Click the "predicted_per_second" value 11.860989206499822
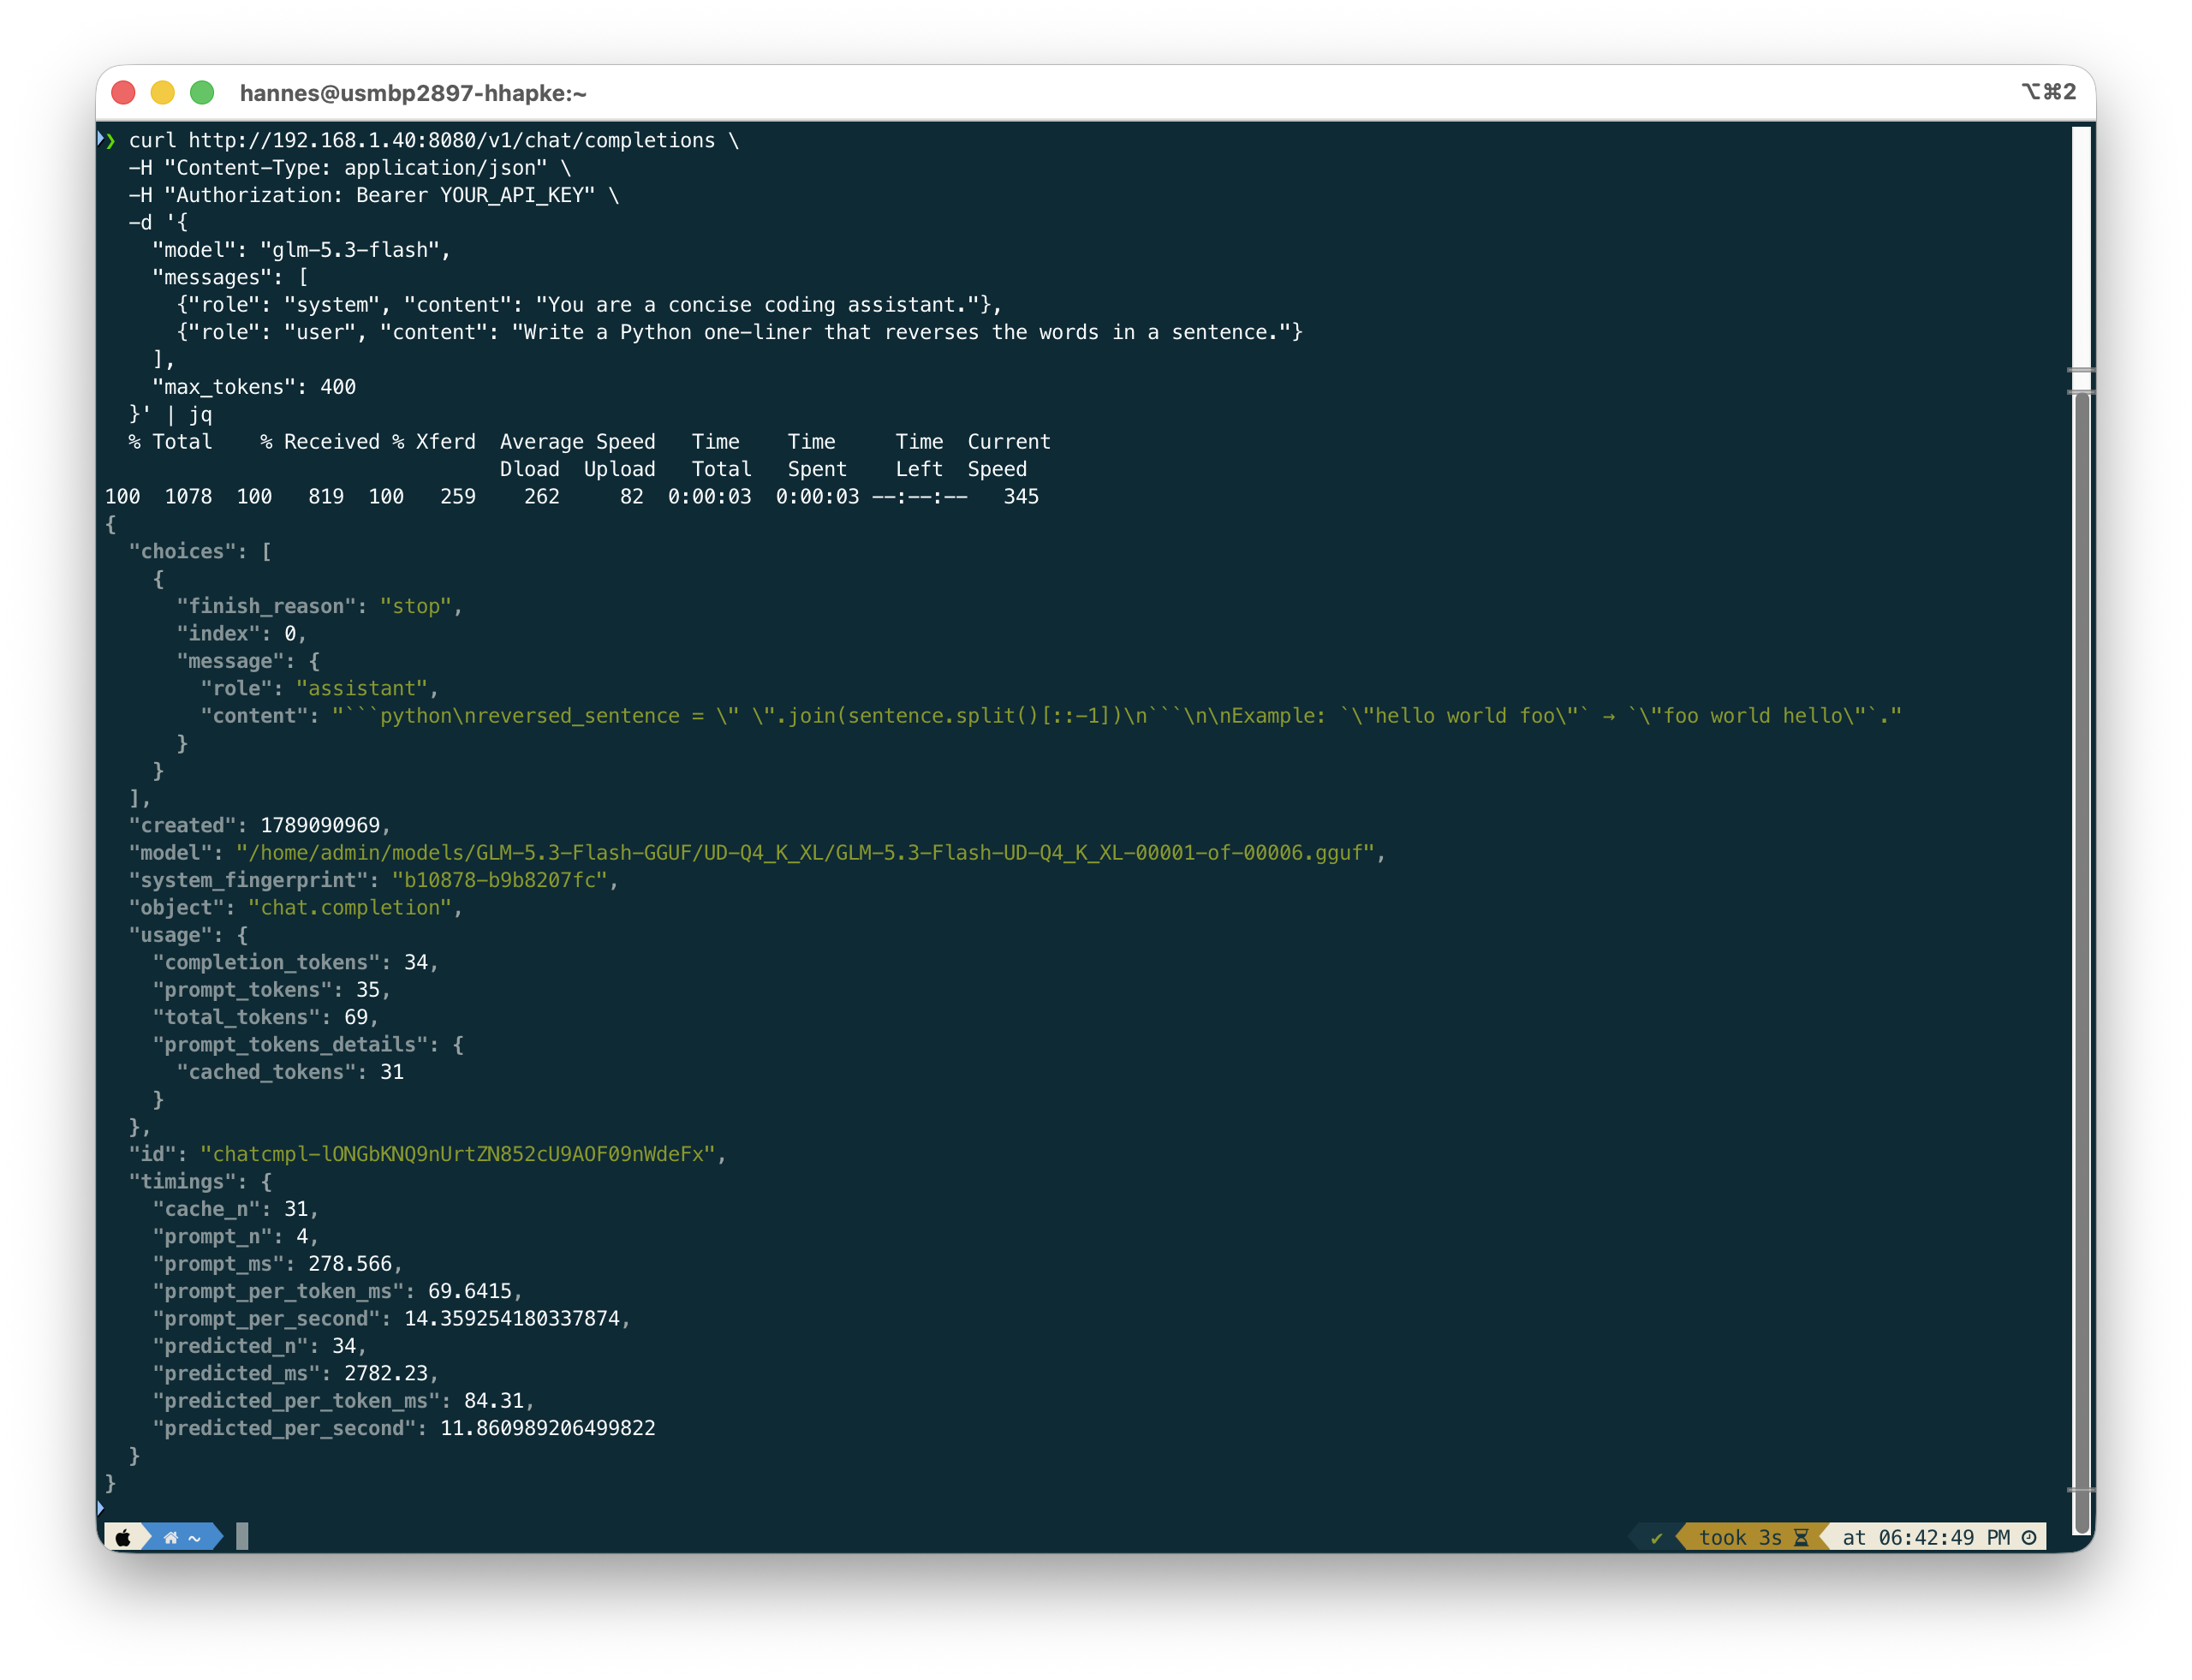Screen dimensions: 2192x1680 [548, 1428]
